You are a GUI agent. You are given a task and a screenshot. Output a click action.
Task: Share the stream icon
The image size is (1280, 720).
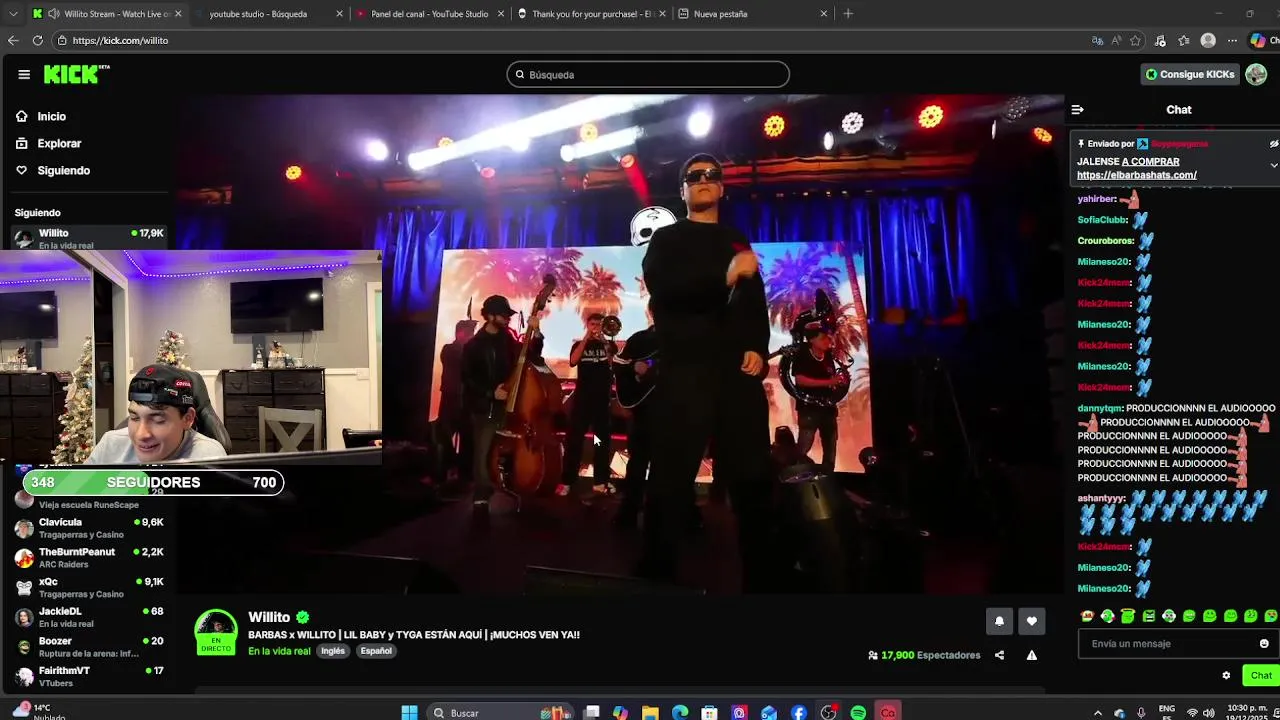[999, 655]
